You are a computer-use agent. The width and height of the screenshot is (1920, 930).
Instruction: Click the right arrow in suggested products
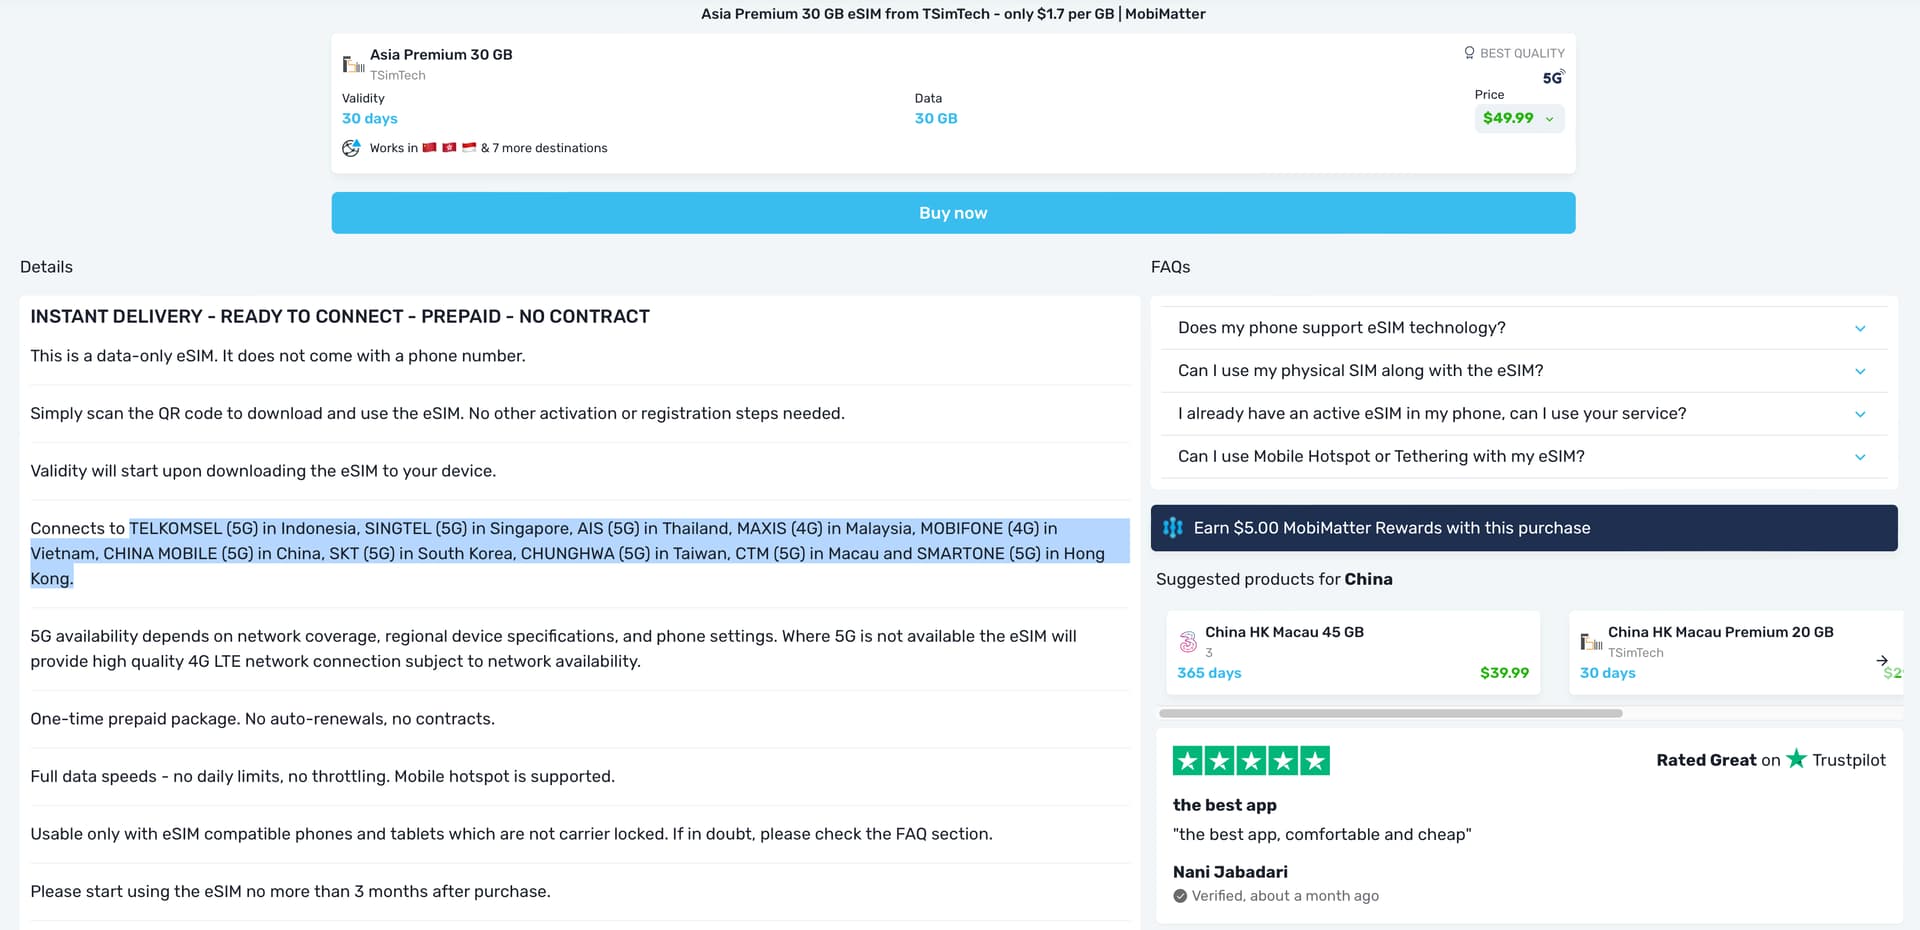click(x=1882, y=660)
